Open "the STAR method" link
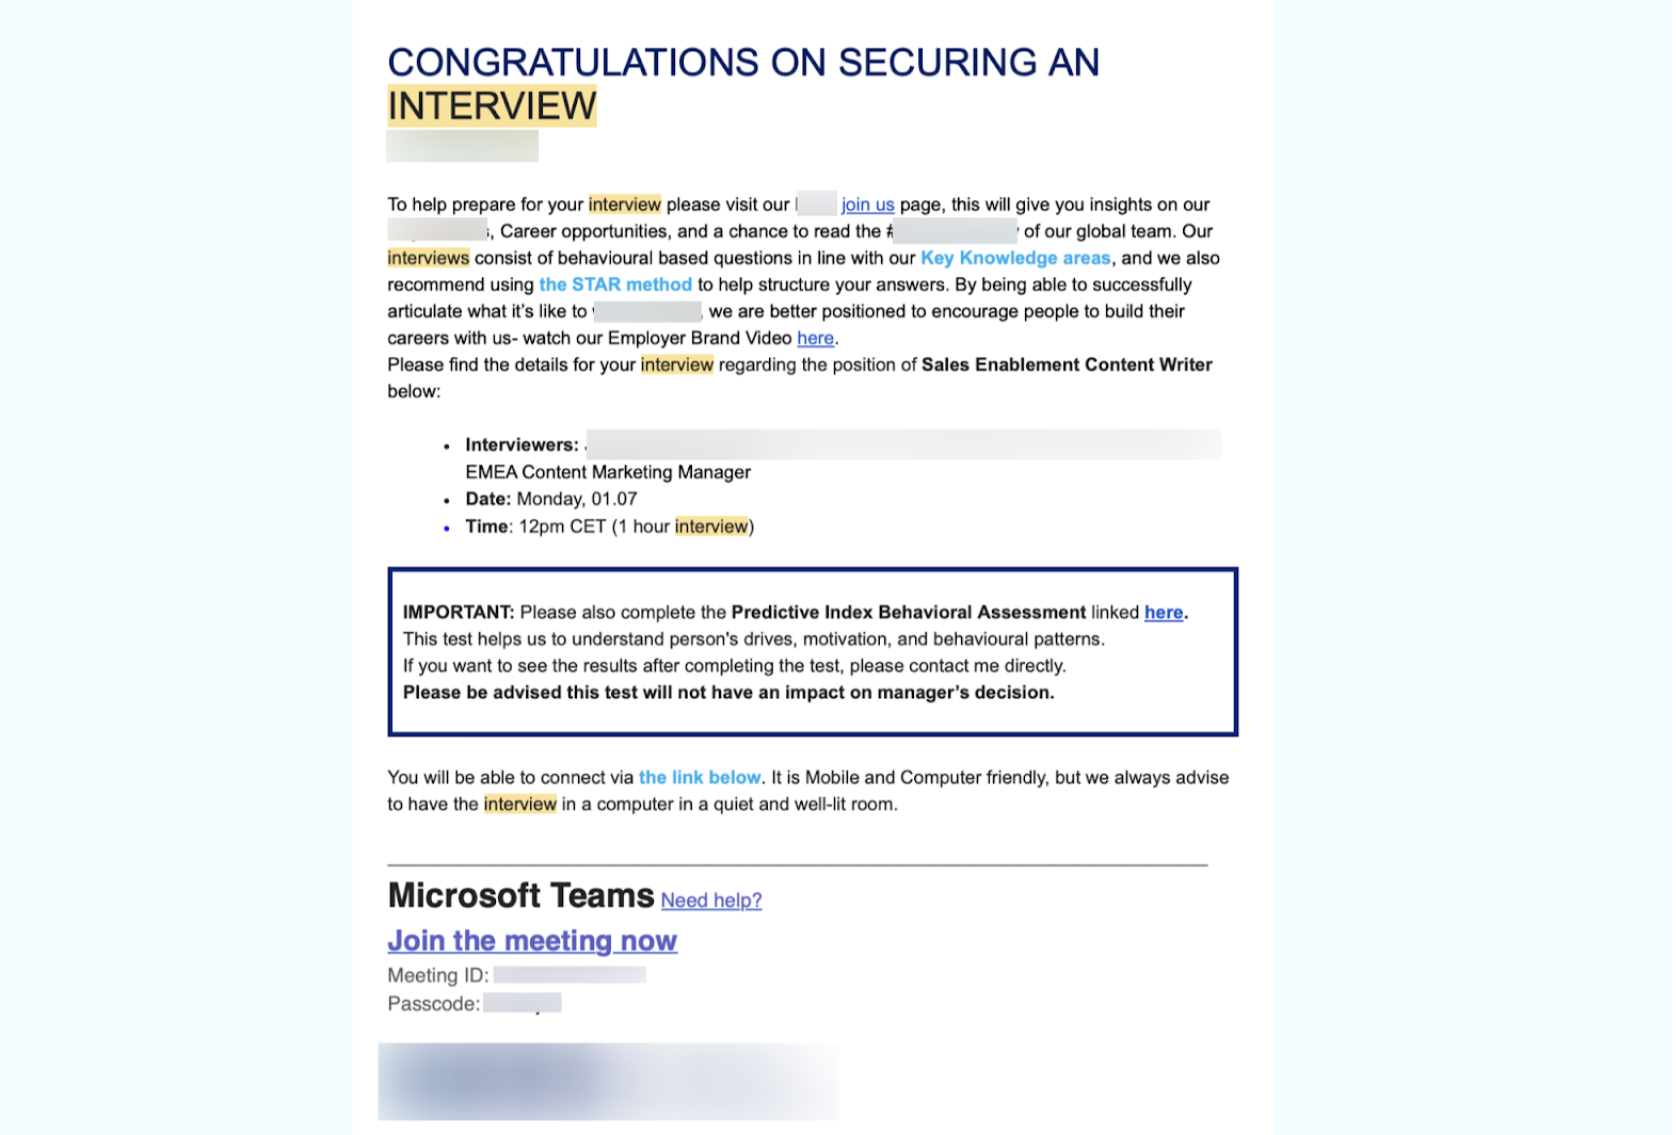Image resolution: width=1676 pixels, height=1135 pixels. [615, 285]
